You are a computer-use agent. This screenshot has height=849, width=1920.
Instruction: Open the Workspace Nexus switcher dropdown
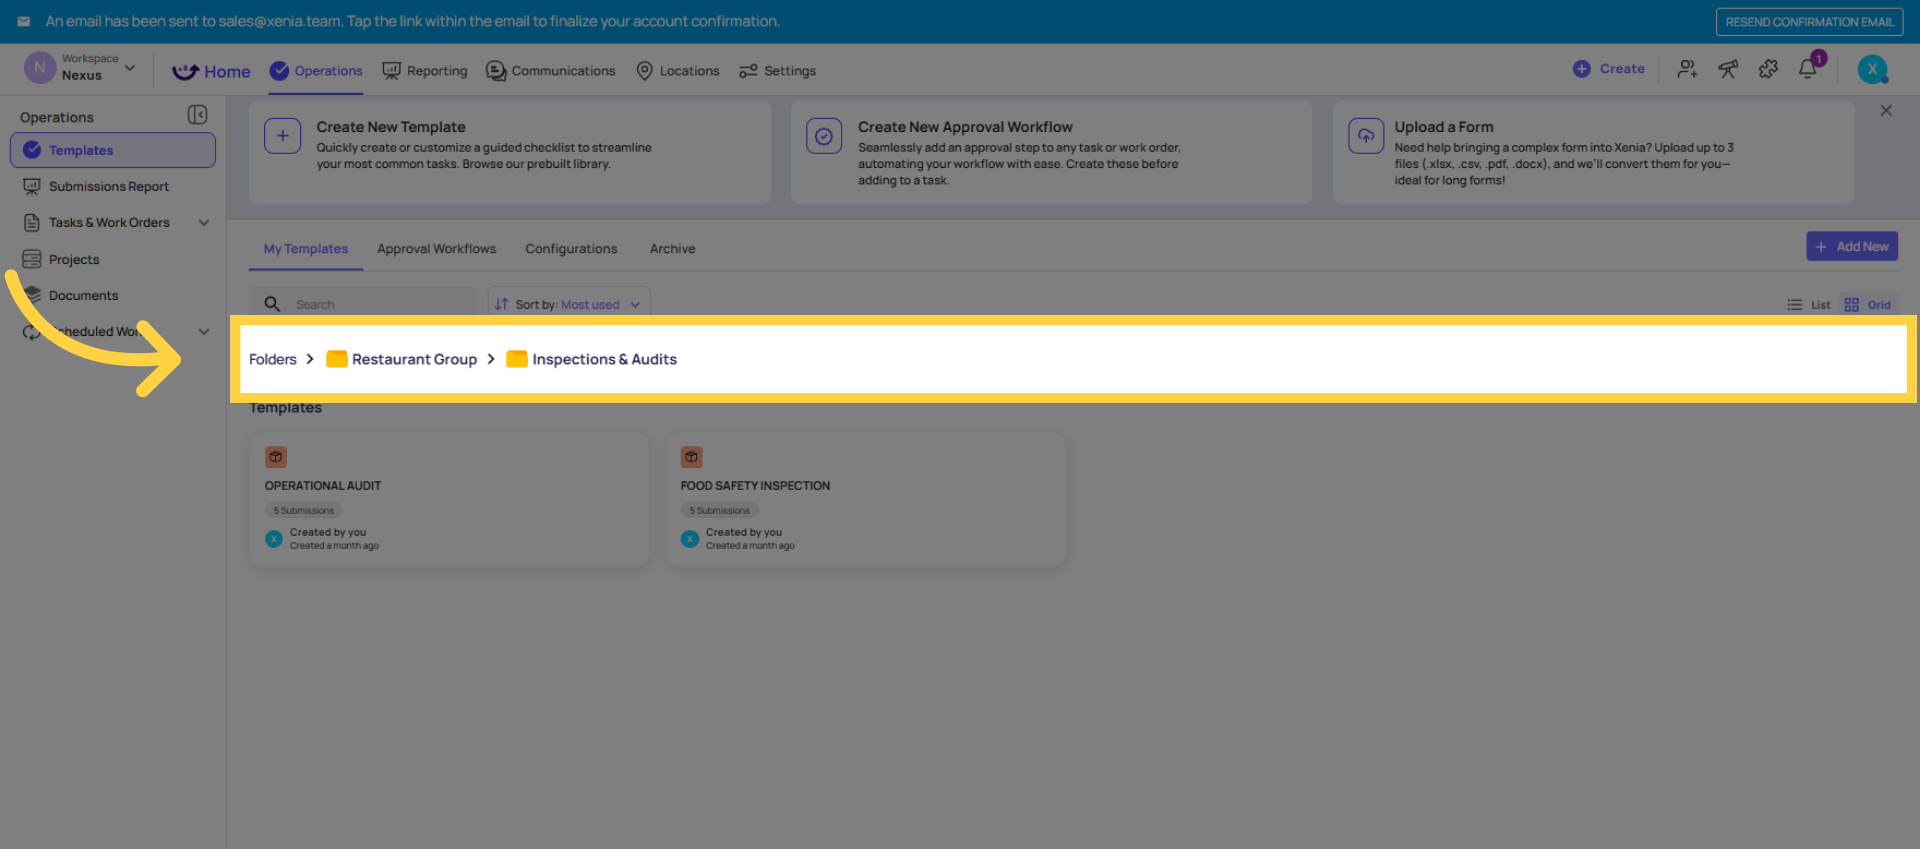[80, 68]
